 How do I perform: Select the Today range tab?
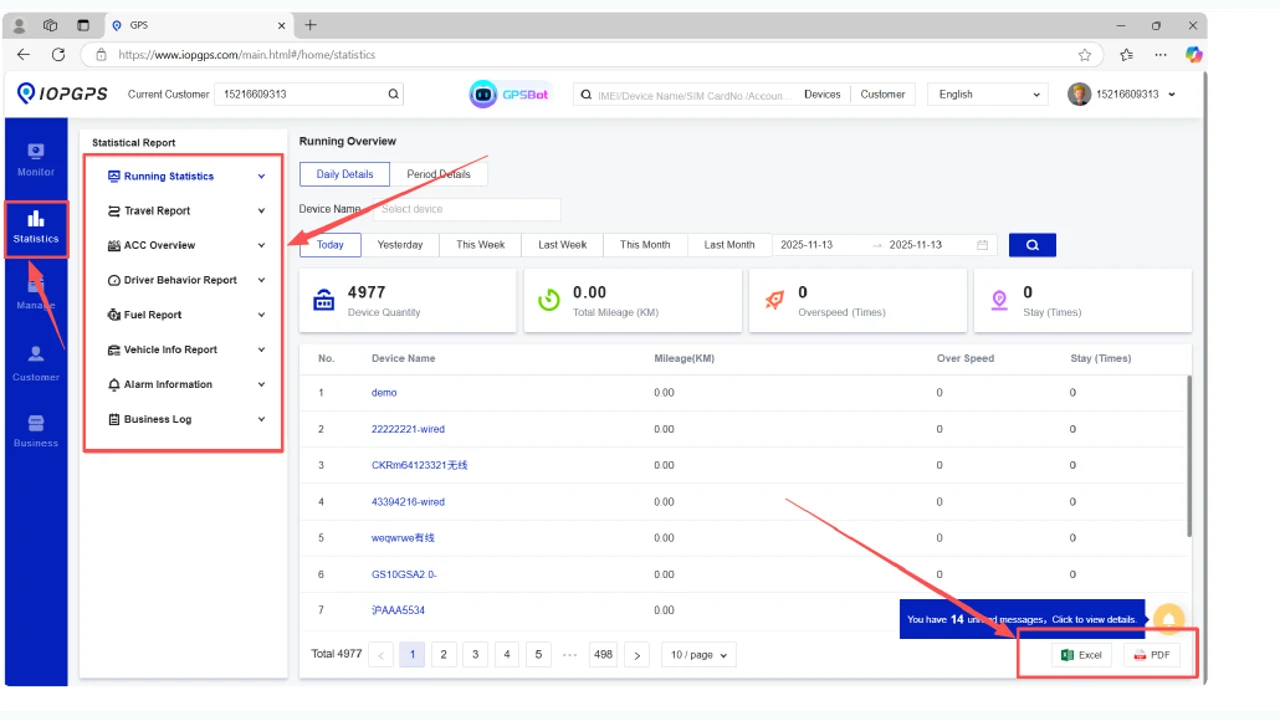pyautogui.click(x=330, y=245)
